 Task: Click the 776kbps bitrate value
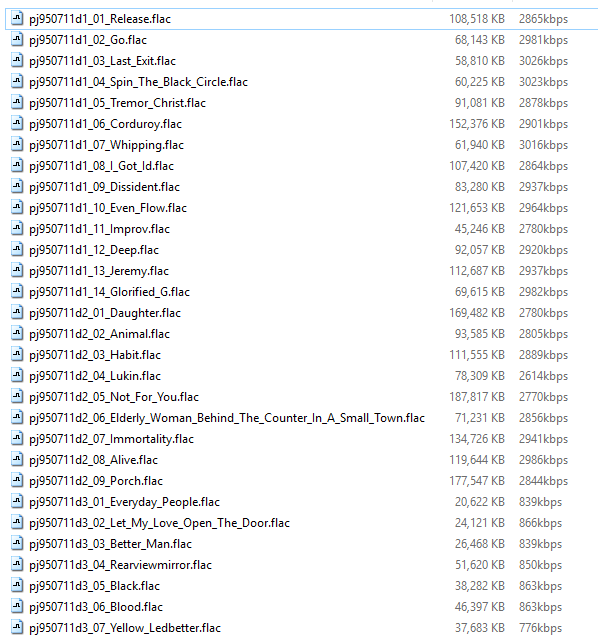[x=540, y=628]
